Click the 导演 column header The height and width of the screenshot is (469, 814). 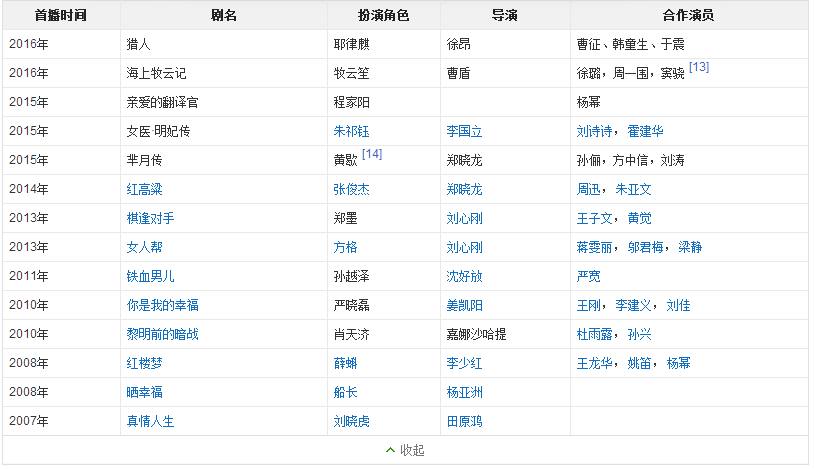(505, 16)
